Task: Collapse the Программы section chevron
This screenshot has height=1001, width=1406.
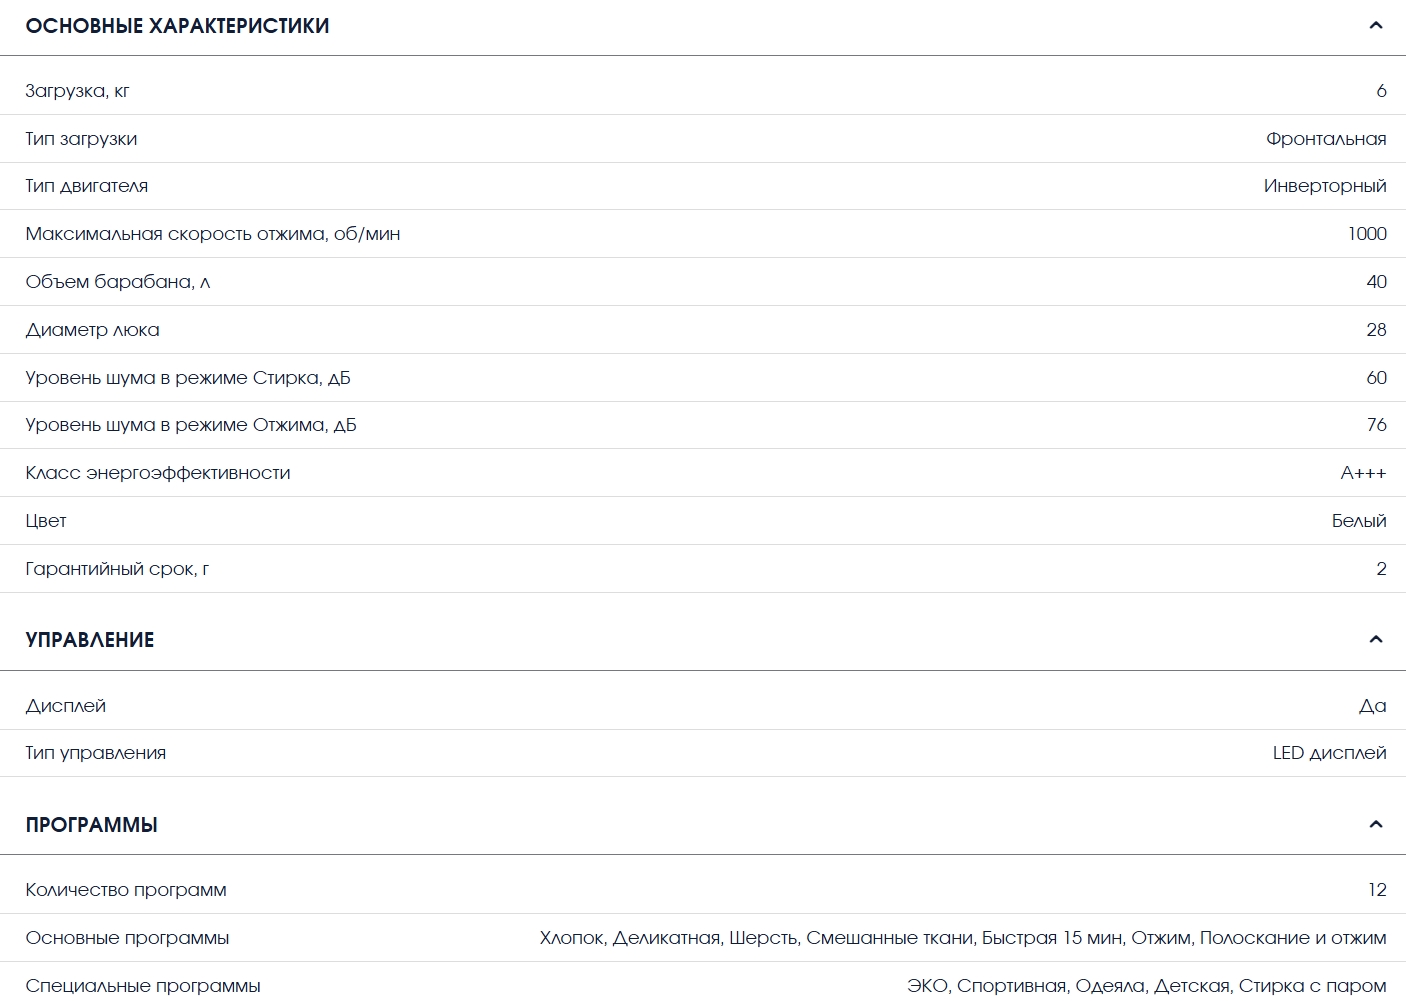Action: click(x=1375, y=825)
